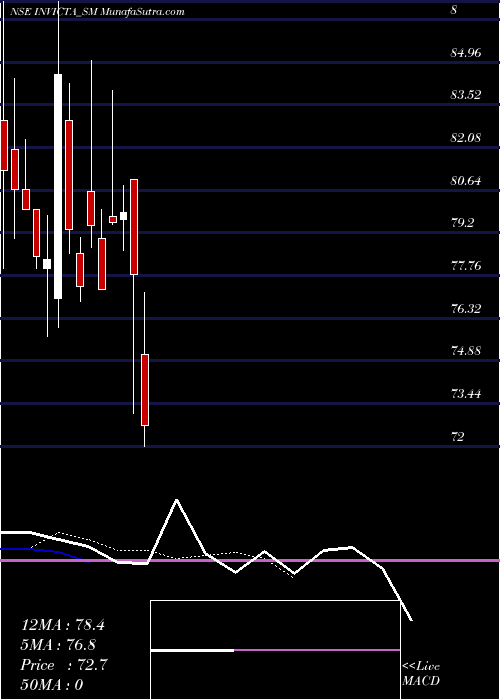Viewport: 500px width, 700px height.
Task: Click the last red candlestick near 74.88
Action: point(145,390)
